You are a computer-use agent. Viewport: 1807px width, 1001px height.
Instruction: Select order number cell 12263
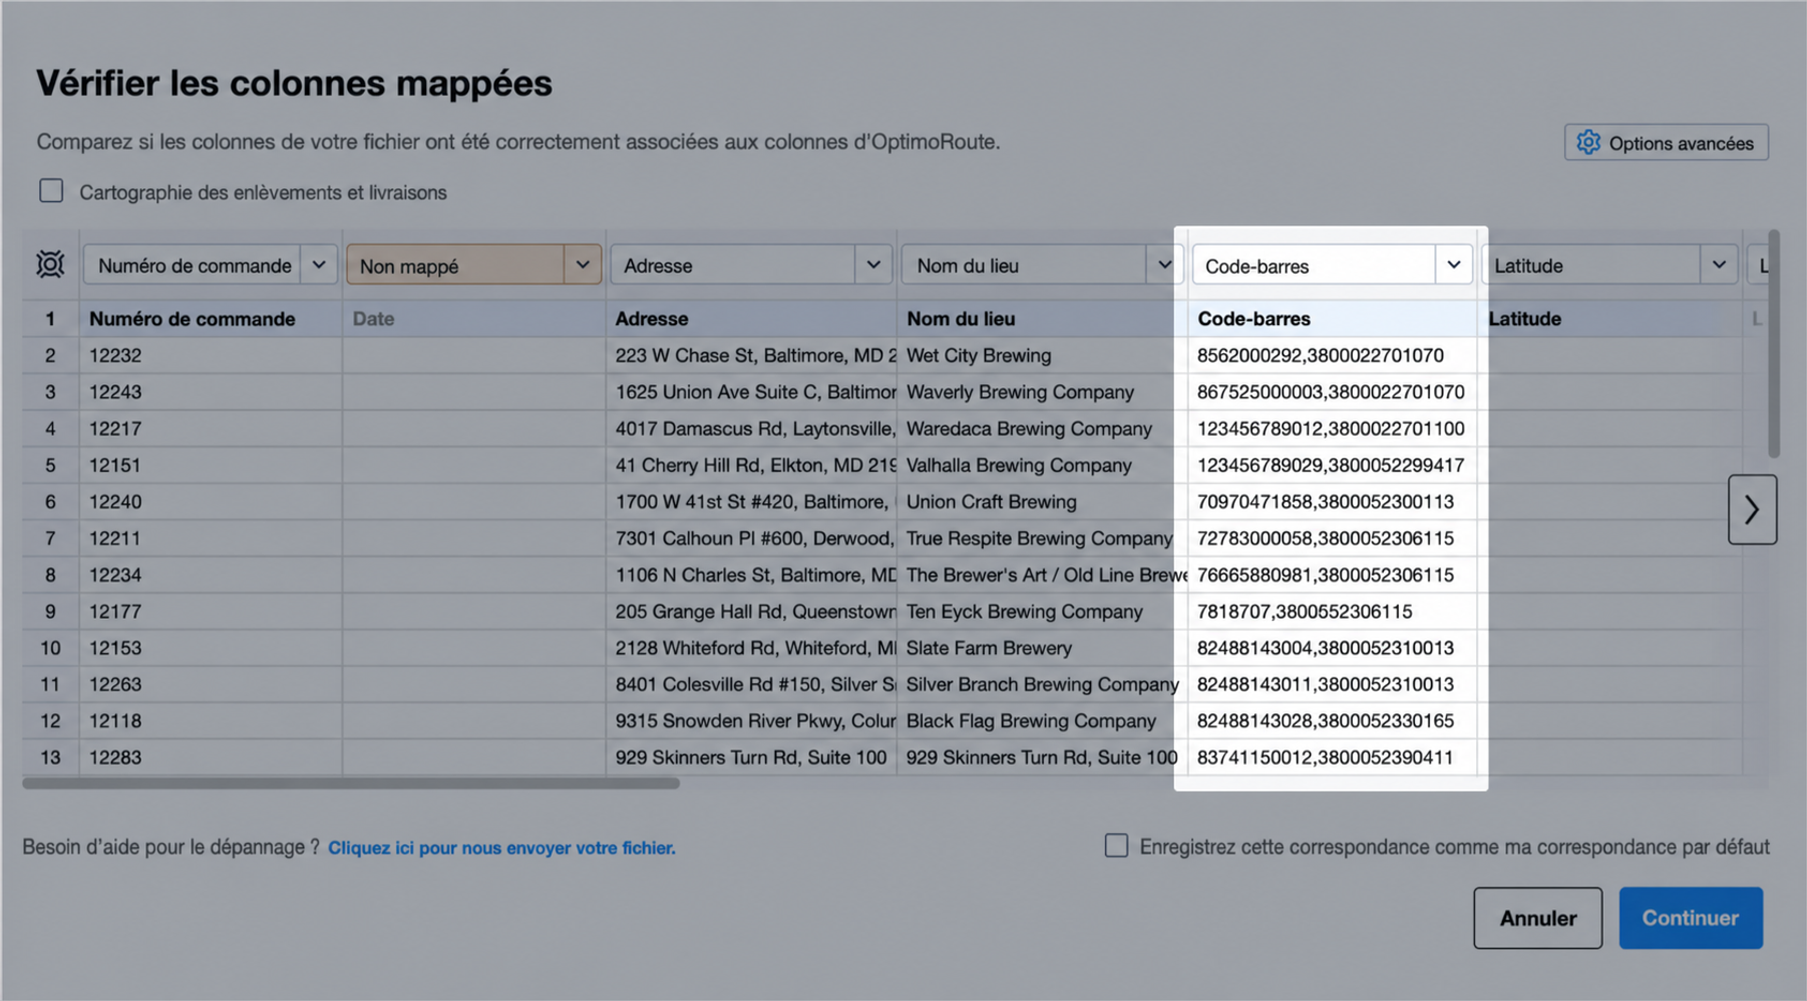click(211, 684)
